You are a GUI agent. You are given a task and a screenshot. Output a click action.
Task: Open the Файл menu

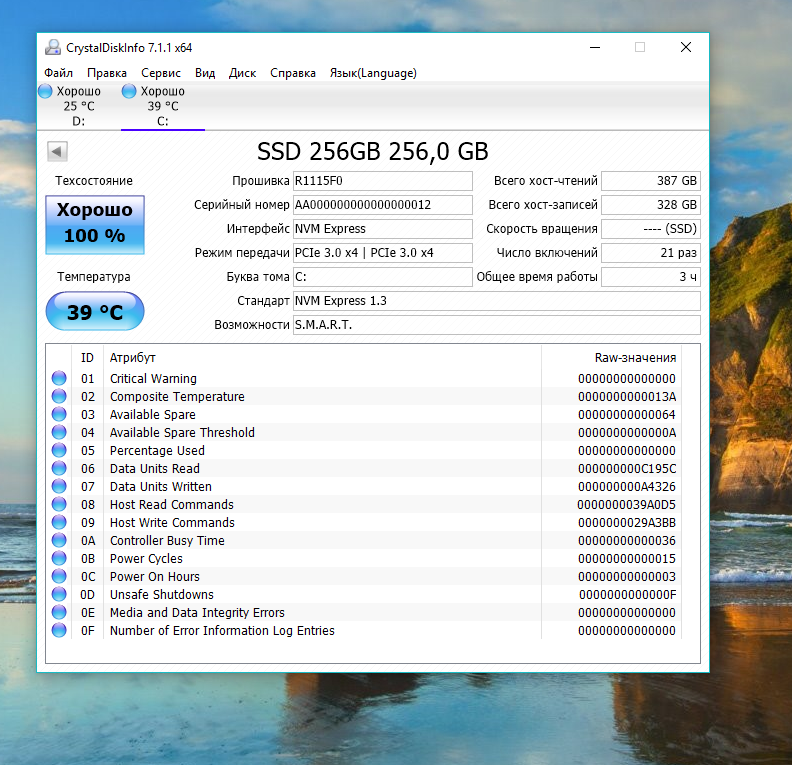(59, 73)
